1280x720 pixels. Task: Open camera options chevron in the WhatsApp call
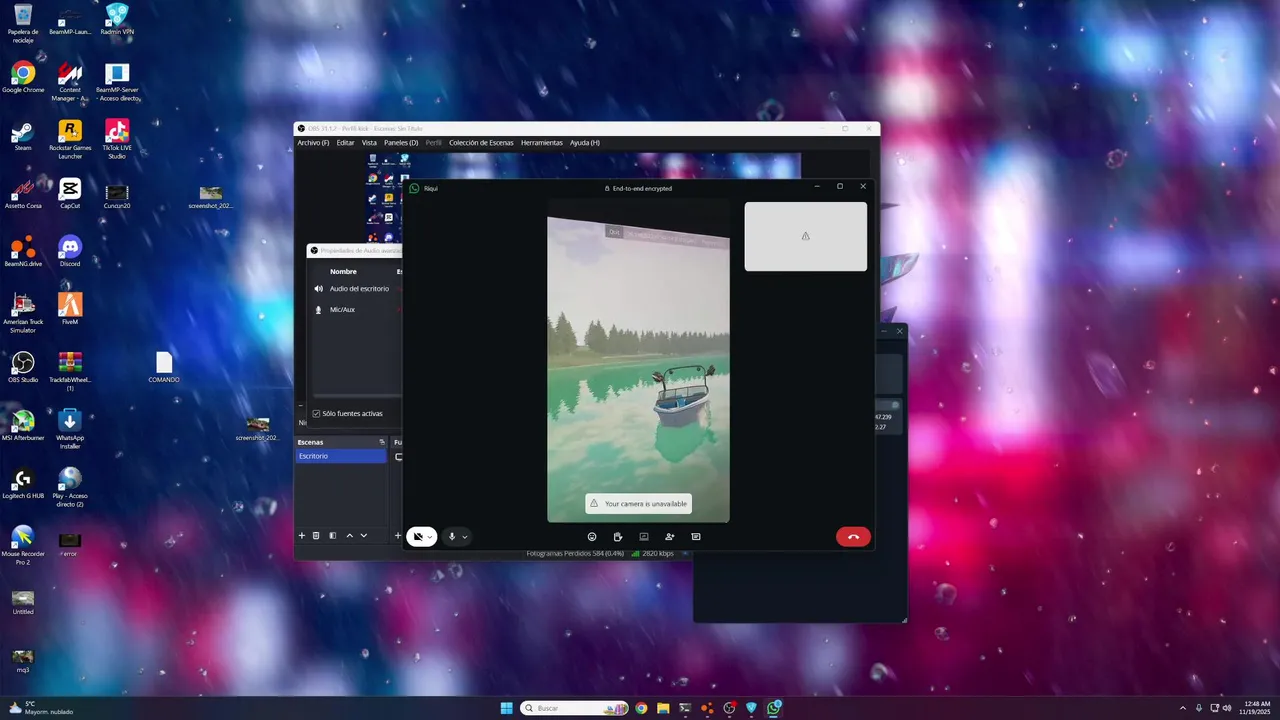[x=430, y=537]
